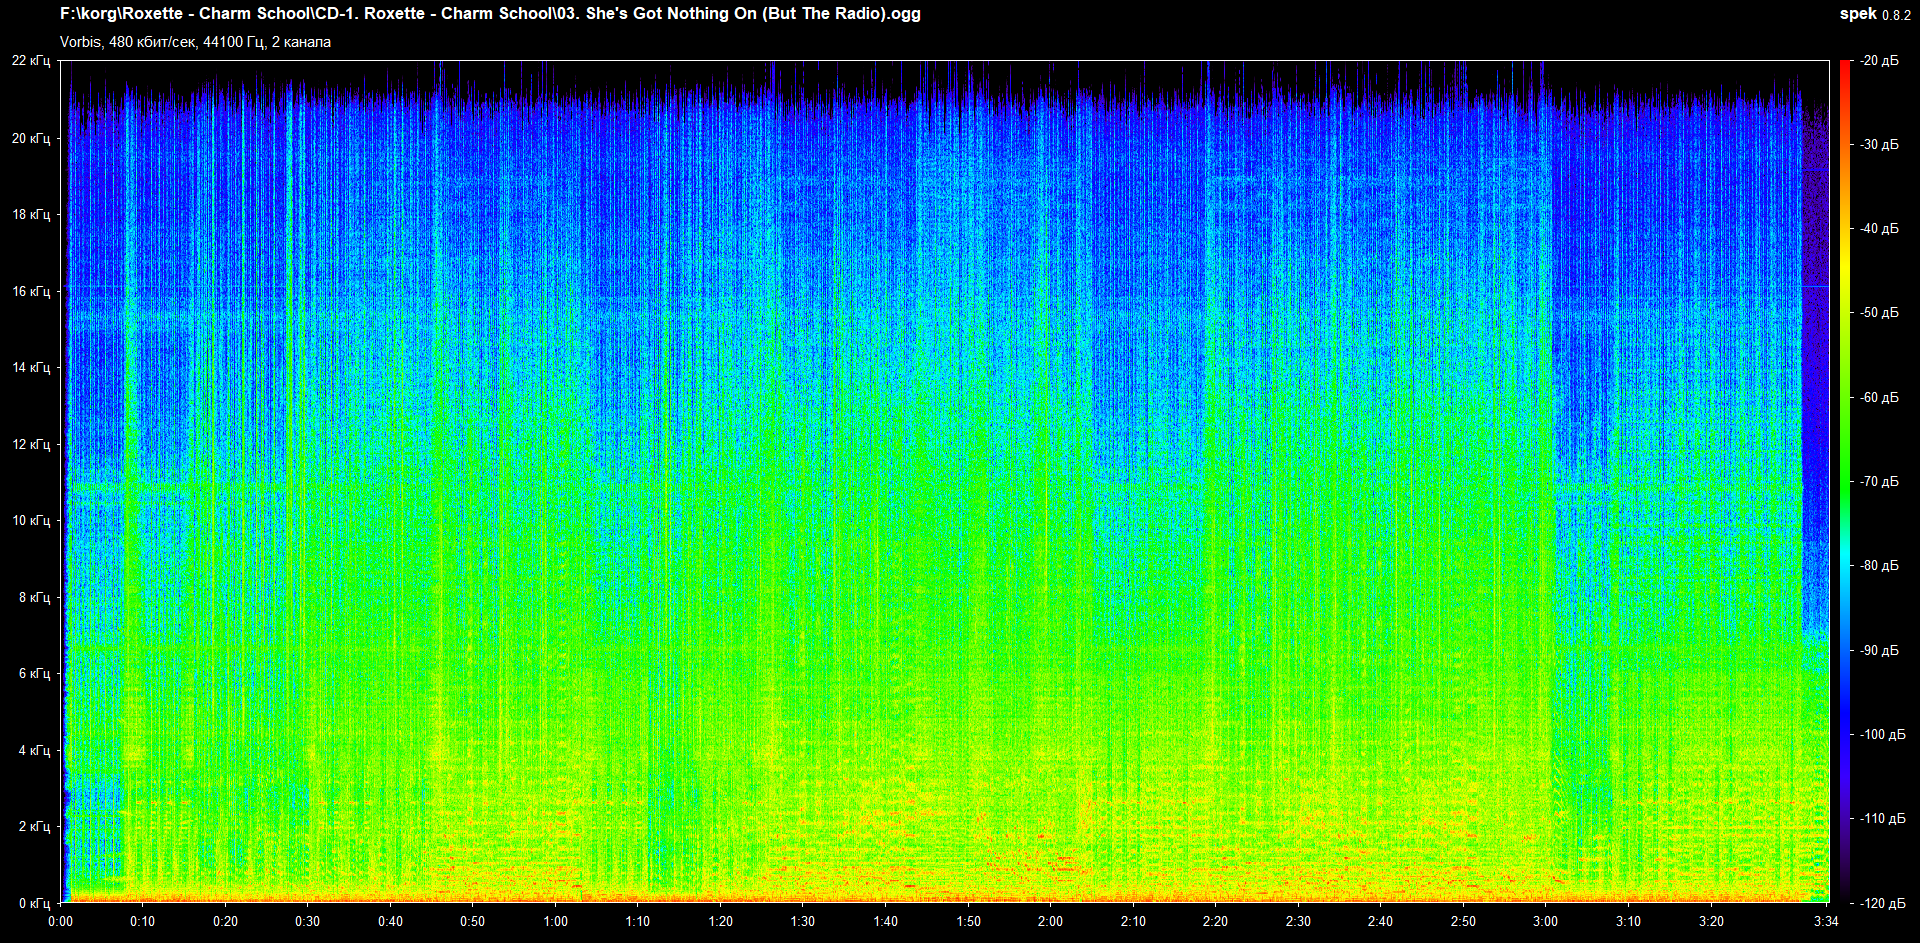Click the 0:00 start time label

[x=60, y=922]
